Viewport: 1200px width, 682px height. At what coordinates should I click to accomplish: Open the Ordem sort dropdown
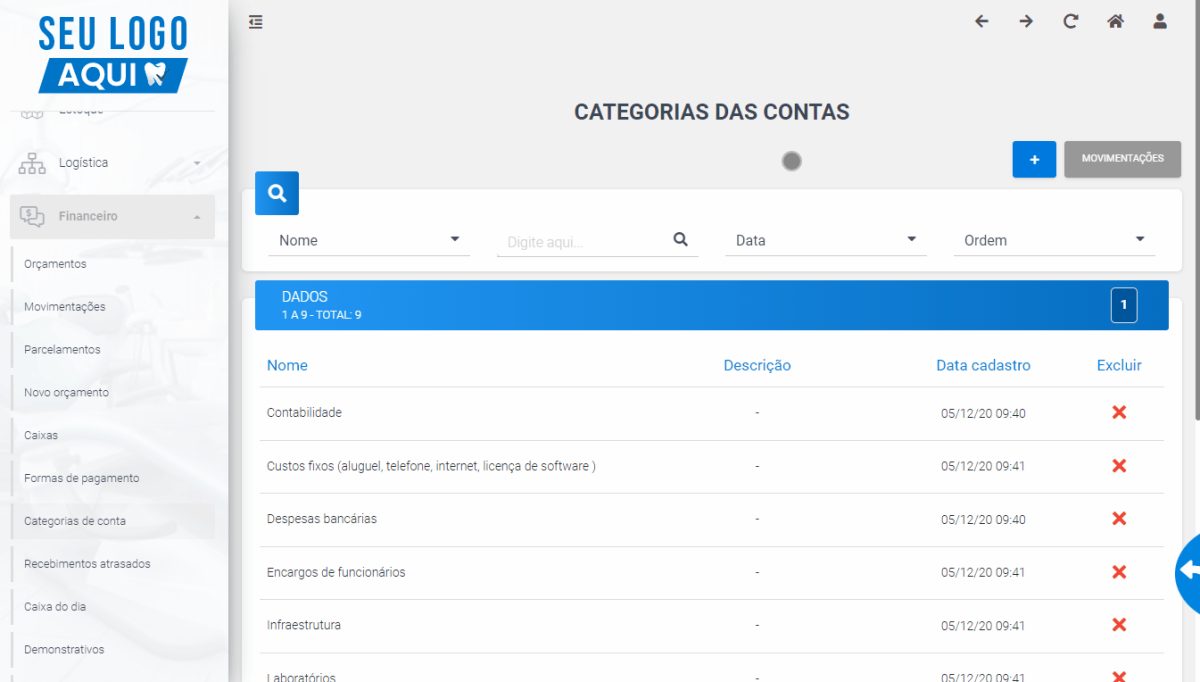tap(1054, 240)
